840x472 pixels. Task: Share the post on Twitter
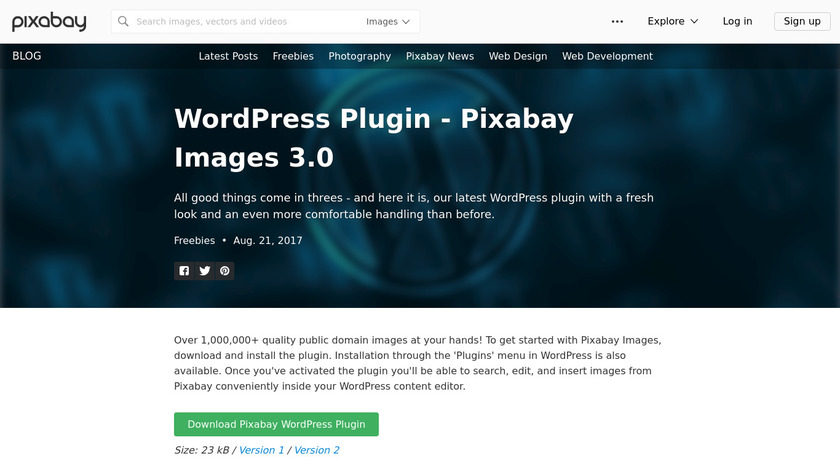[205, 271]
